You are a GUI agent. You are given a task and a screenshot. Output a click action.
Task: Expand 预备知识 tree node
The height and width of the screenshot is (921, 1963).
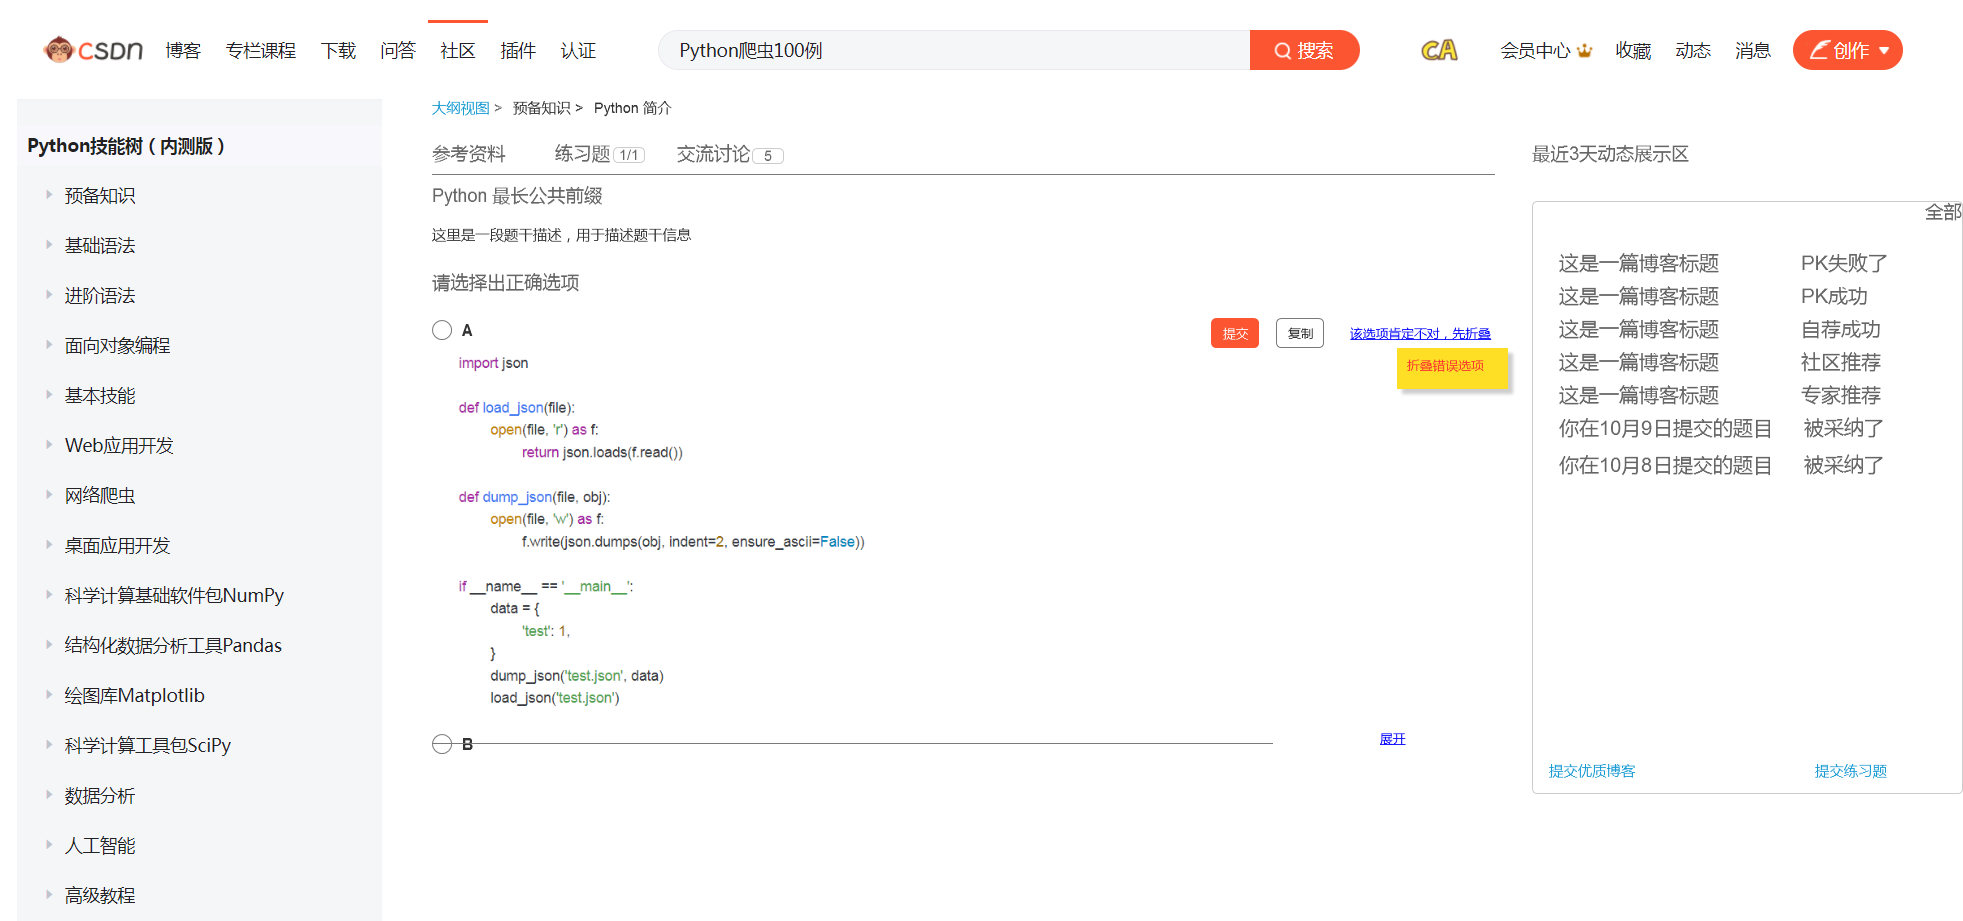point(49,195)
